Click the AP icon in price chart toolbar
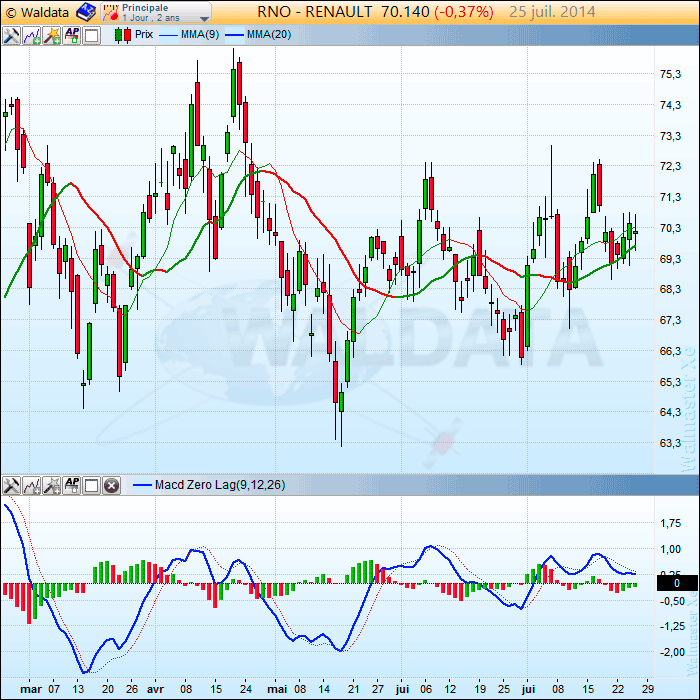Image resolution: width=700 pixels, height=700 pixels. pyautogui.click(x=72, y=35)
